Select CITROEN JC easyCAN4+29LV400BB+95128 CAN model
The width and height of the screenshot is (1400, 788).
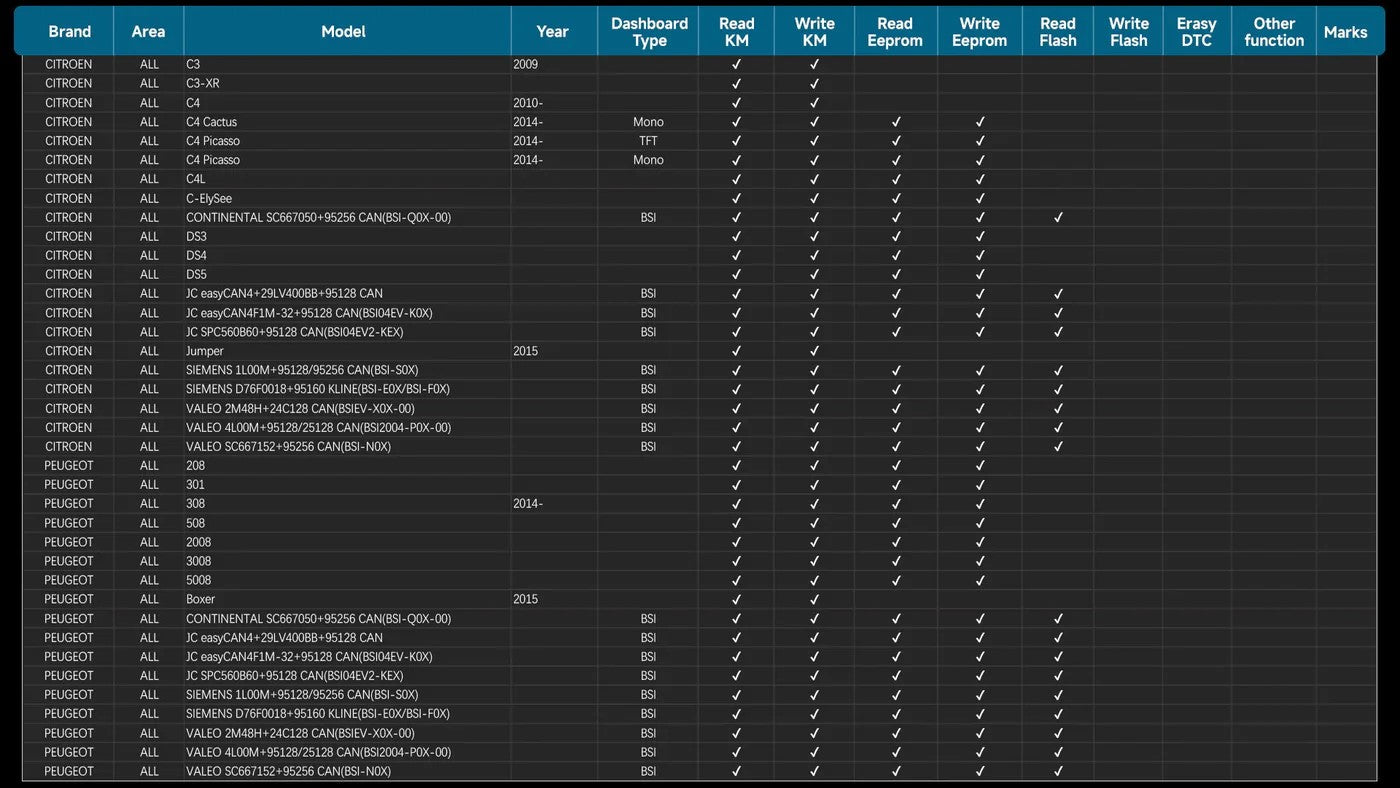(347, 294)
